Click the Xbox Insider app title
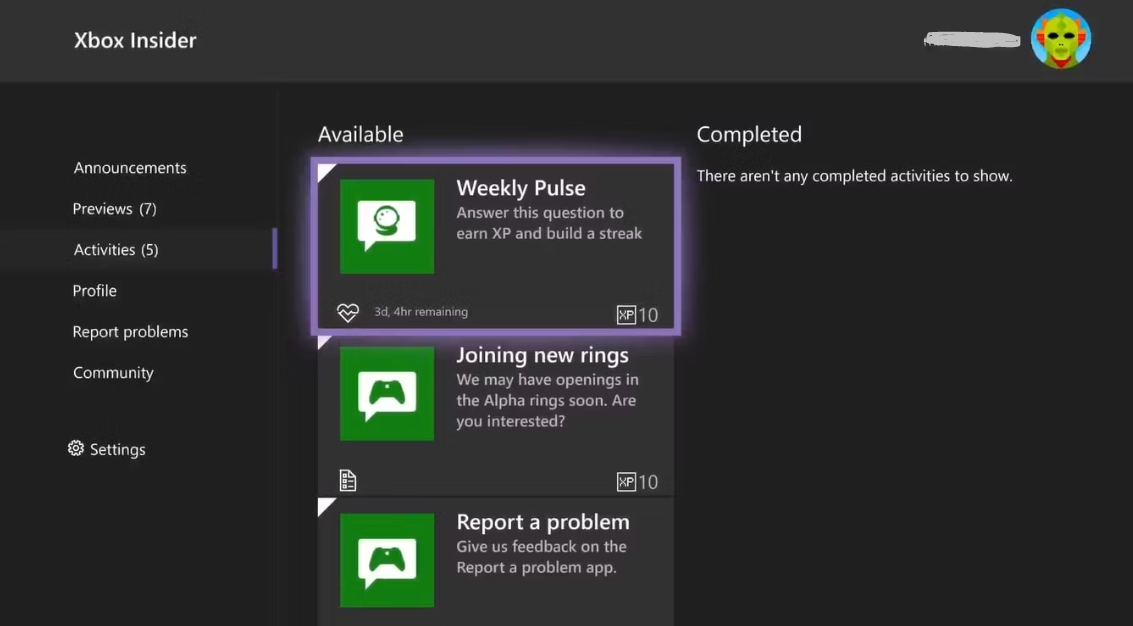Viewport: 1133px width, 626px height. [135, 40]
